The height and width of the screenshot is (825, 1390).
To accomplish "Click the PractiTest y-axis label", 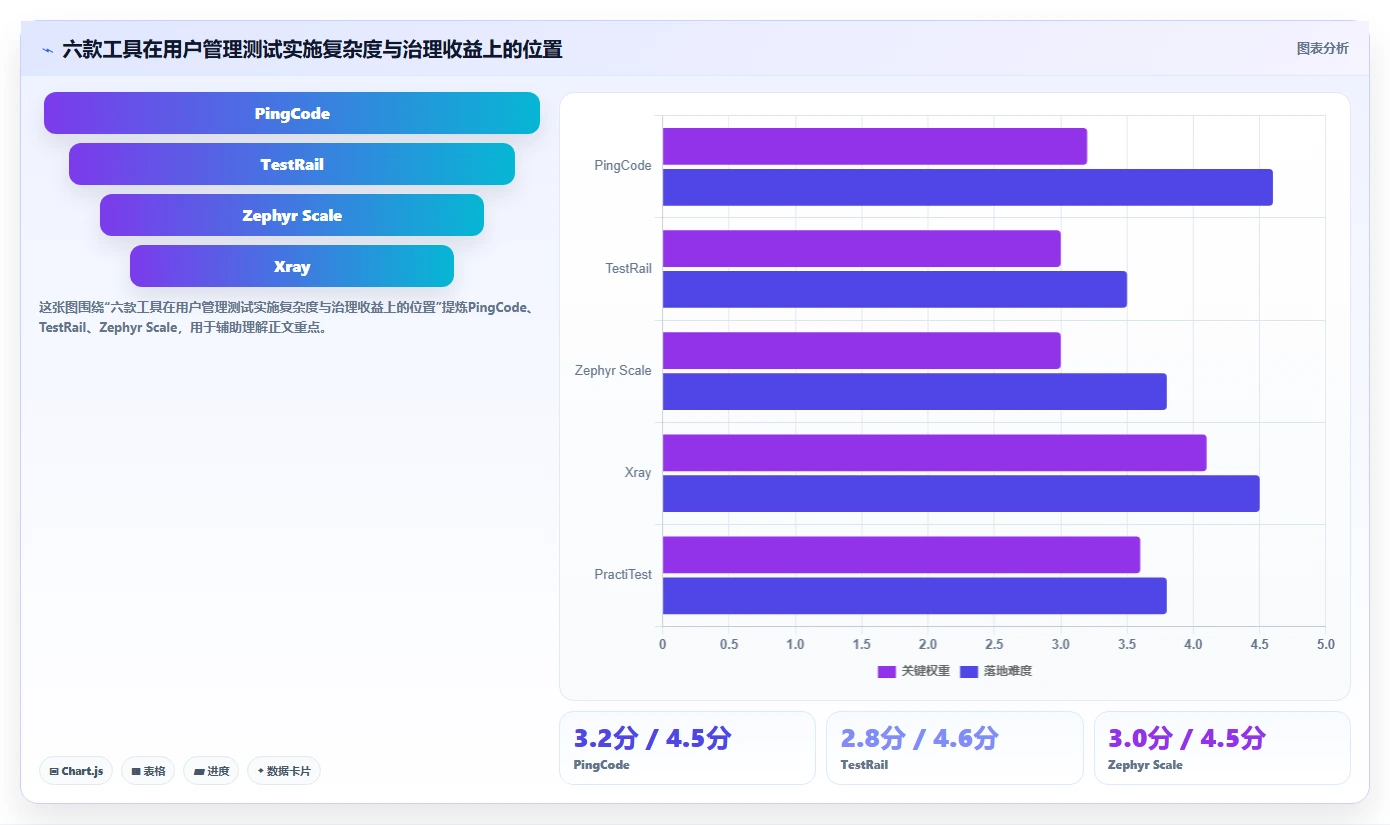I will coord(623,574).
